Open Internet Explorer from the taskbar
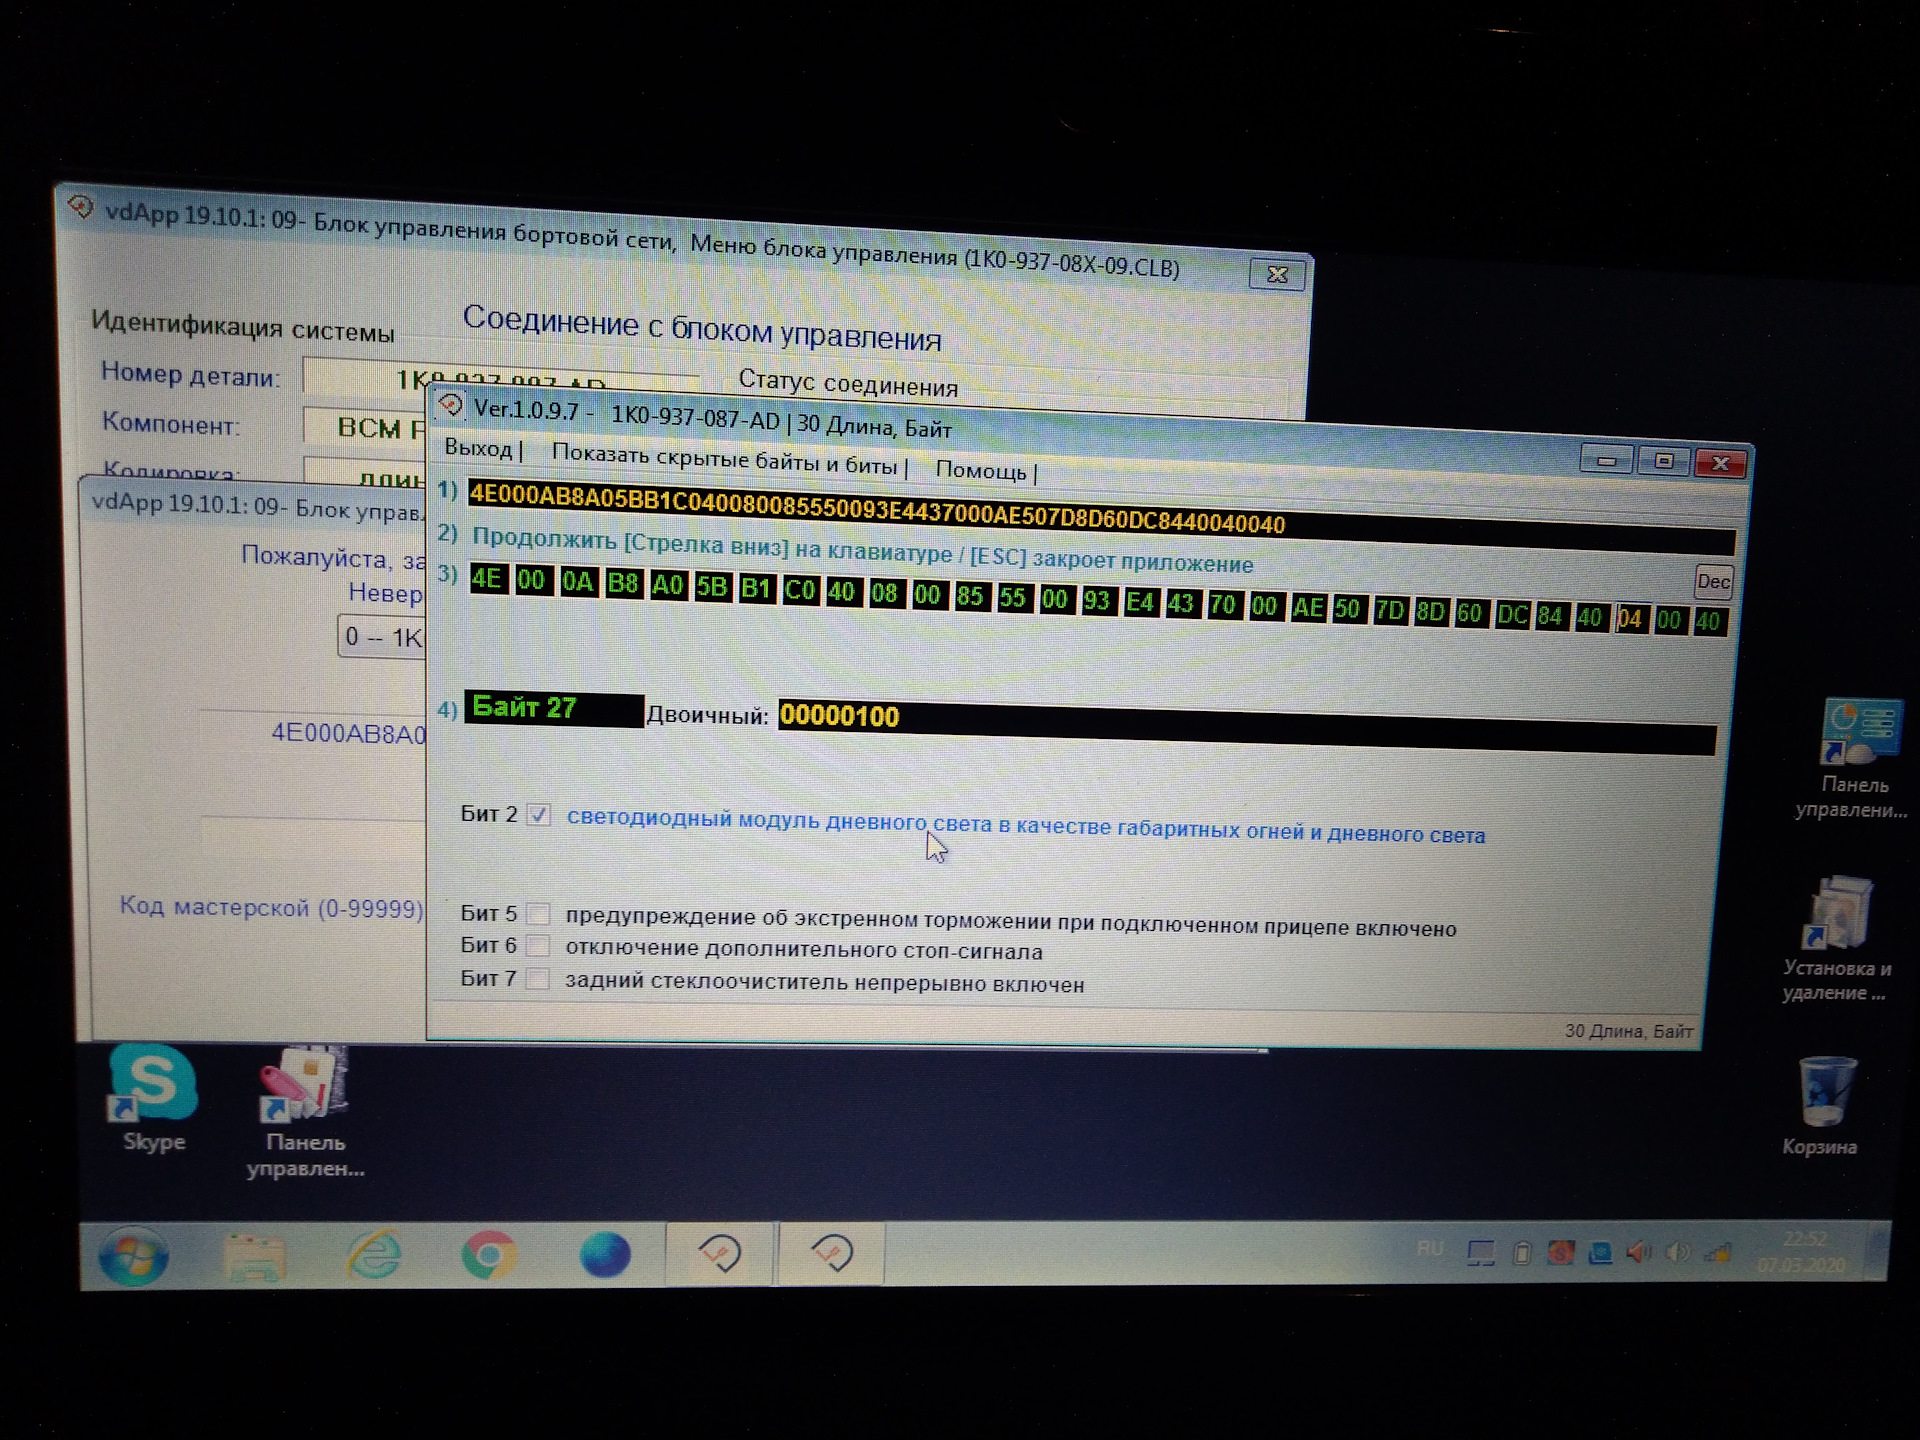Image resolution: width=1920 pixels, height=1440 pixels. (373, 1255)
